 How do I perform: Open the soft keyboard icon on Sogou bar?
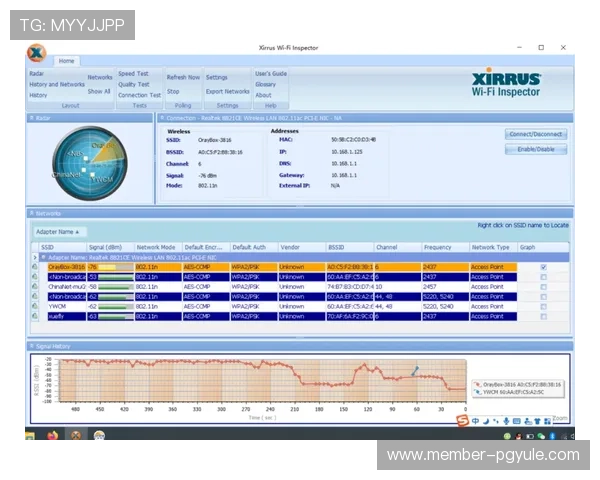click(x=517, y=421)
